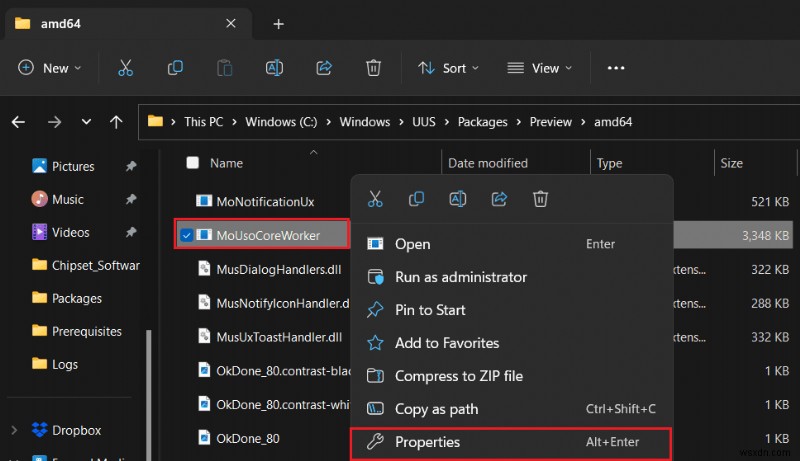Expand chevron after Preview in address bar
Screen dimensions: 800x461
583,122
